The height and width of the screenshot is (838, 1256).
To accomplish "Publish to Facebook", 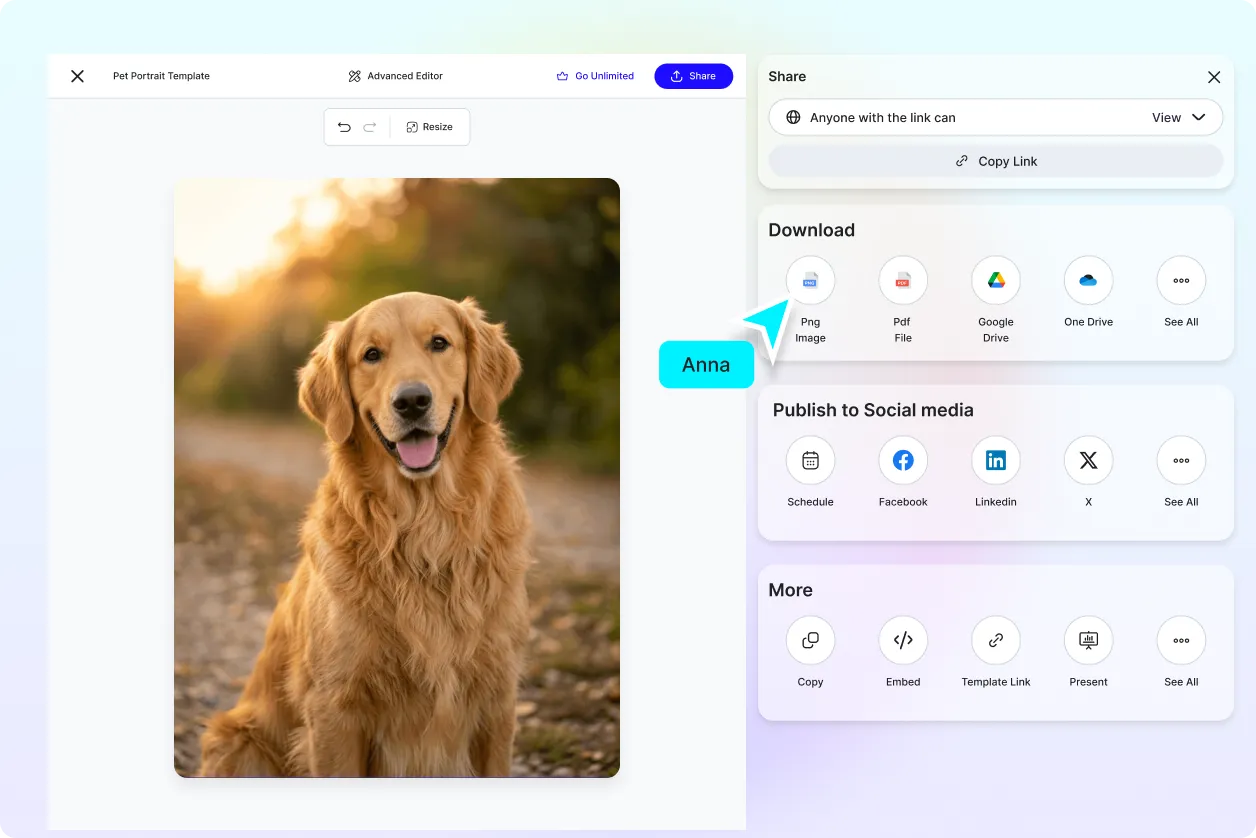I will pyautogui.click(x=903, y=461).
